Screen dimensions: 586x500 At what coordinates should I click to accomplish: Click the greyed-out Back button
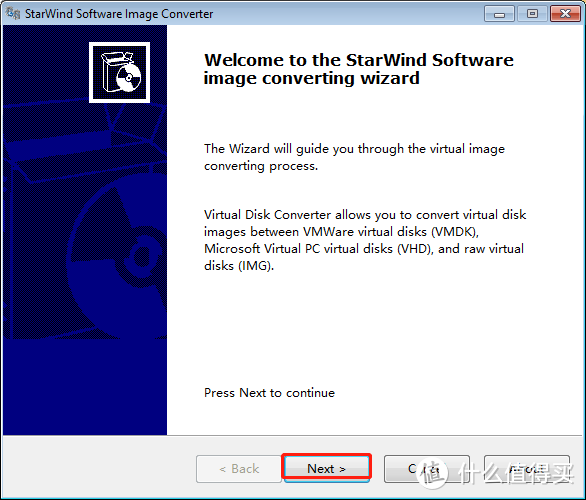239,468
